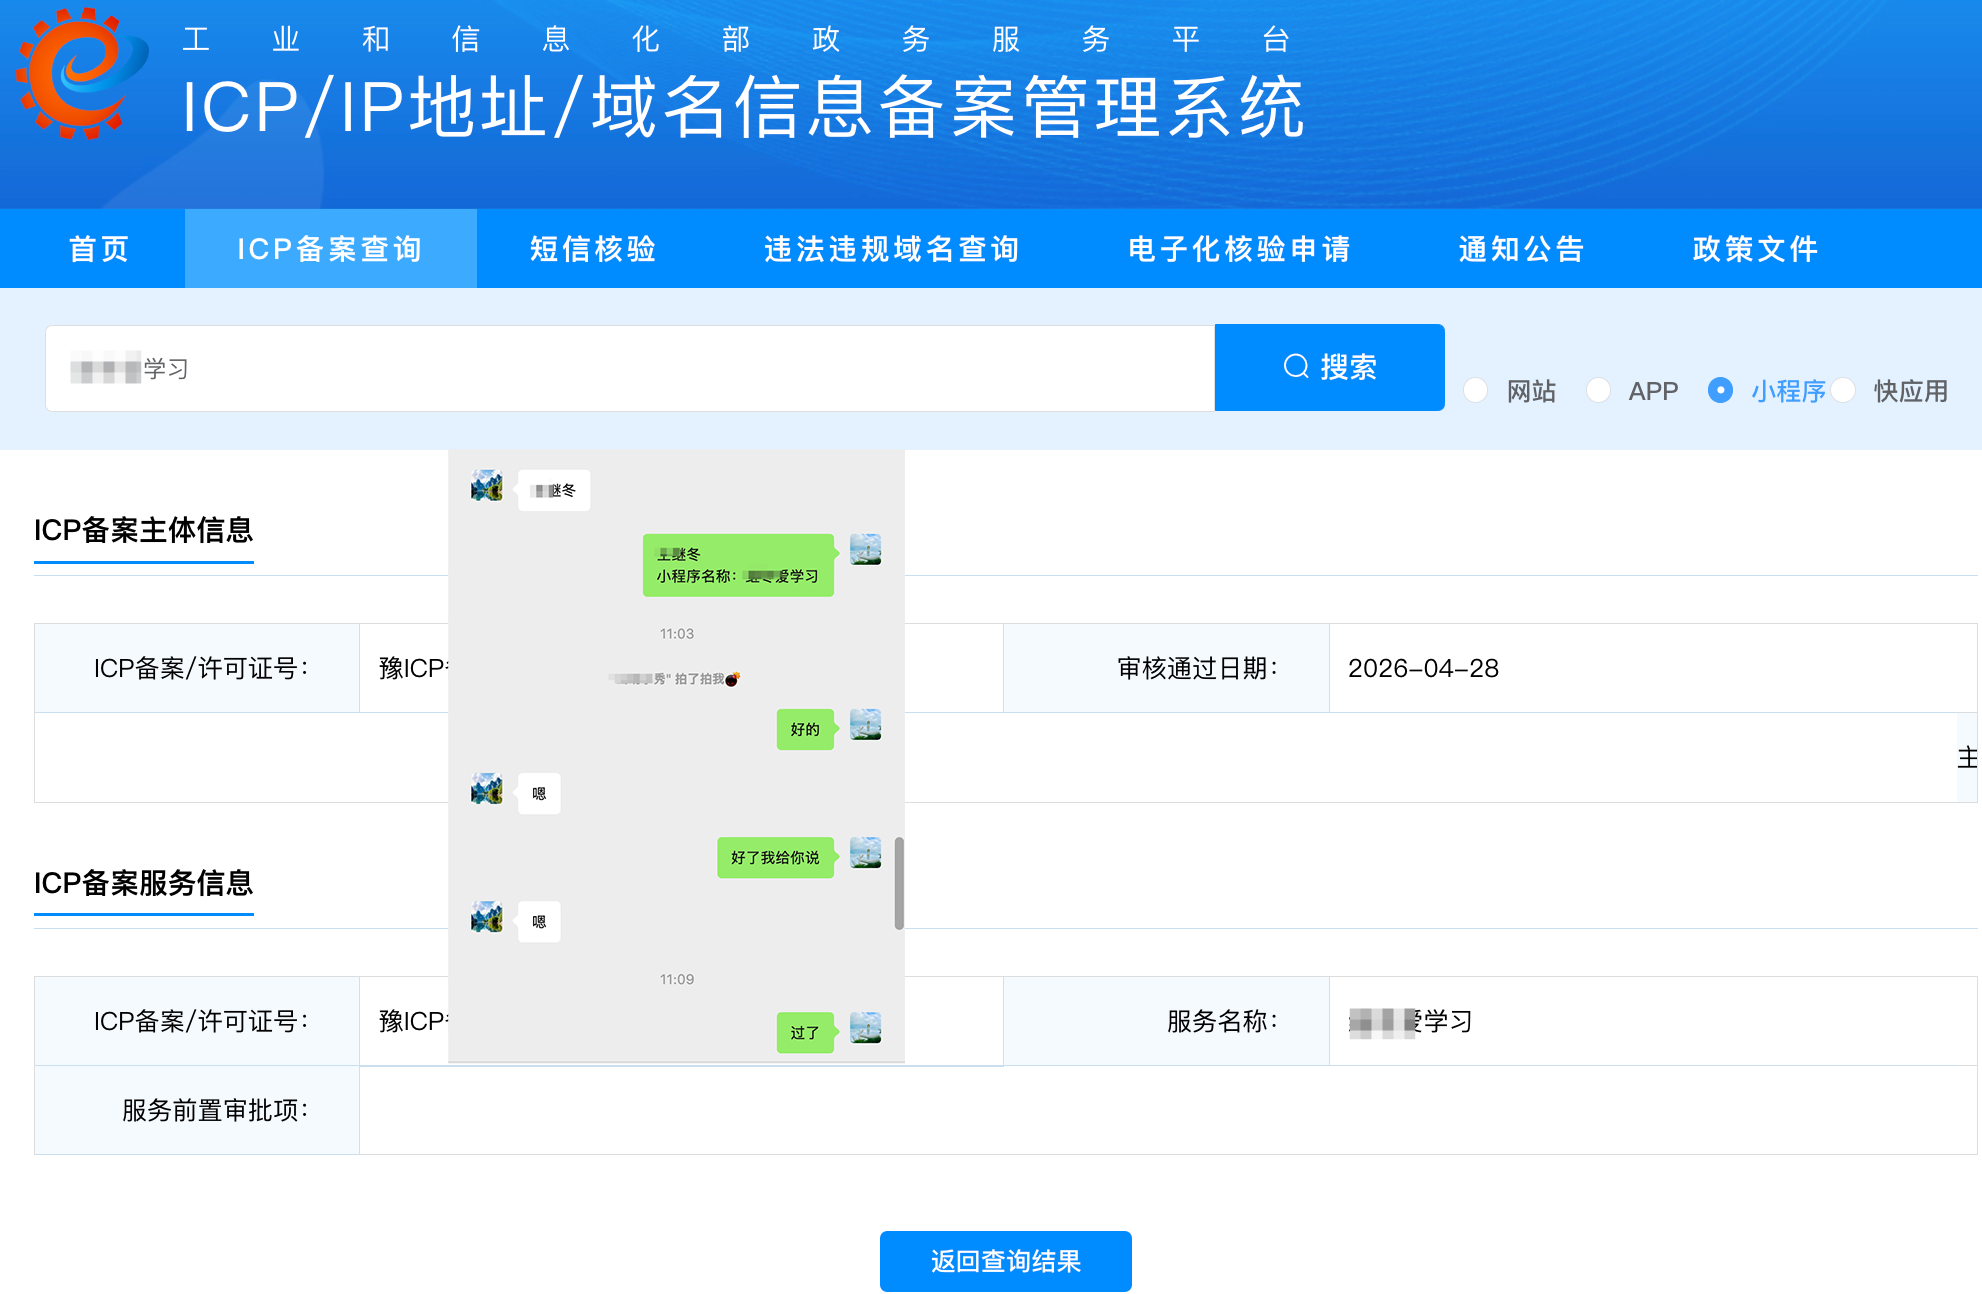Open the 短信核验 tab
The width and height of the screenshot is (1982, 1294).
[593, 249]
